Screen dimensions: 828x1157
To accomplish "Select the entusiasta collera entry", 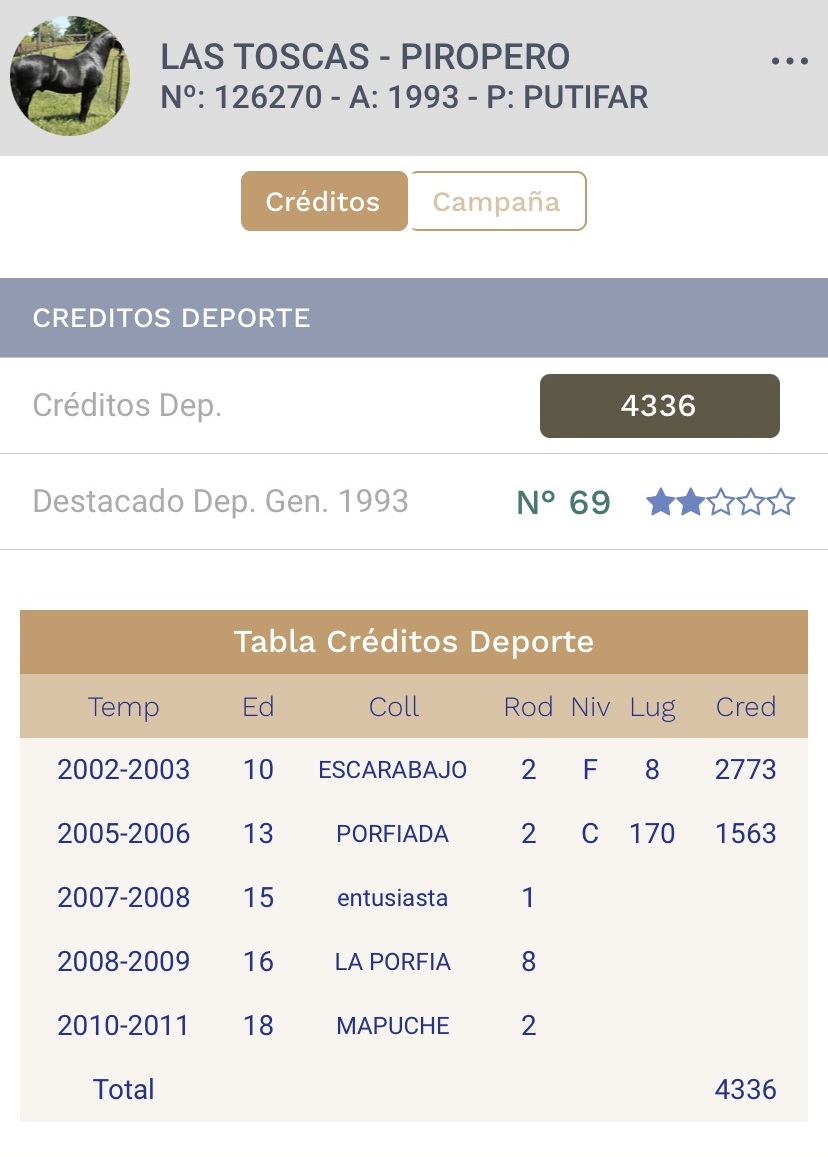I will [x=393, y=898].
